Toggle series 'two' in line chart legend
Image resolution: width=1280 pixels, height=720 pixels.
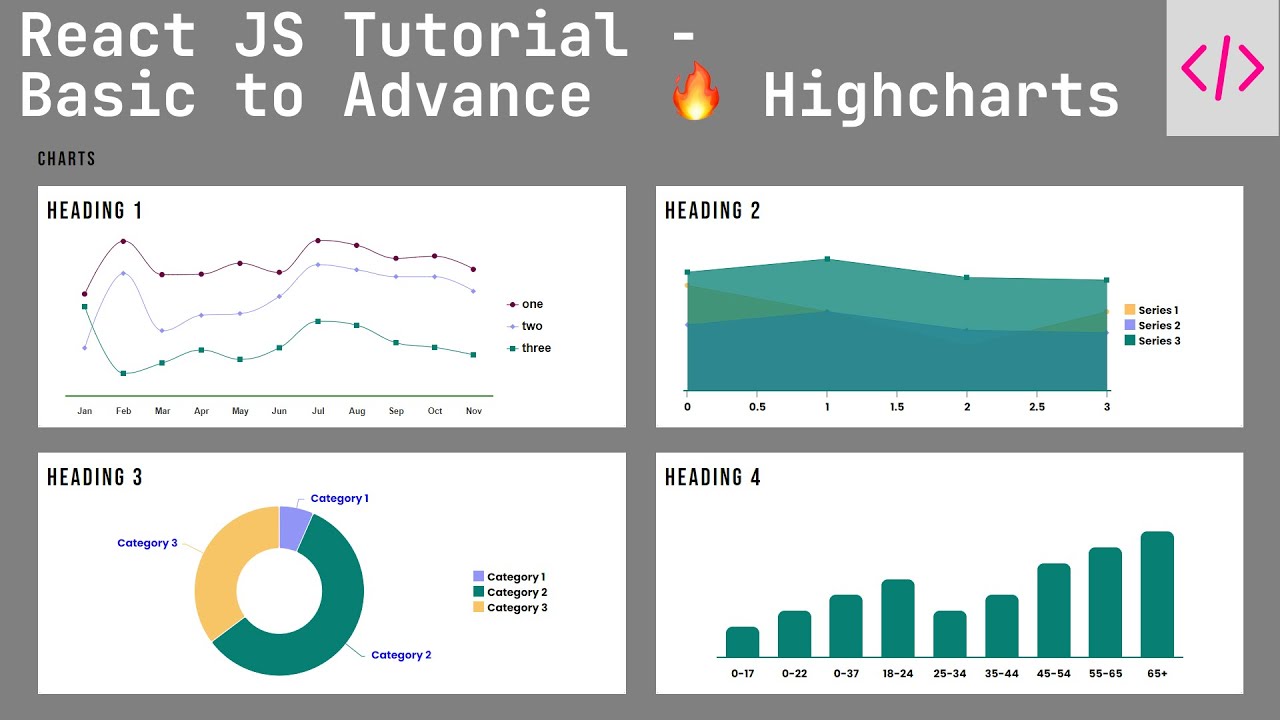click(525, 326)
